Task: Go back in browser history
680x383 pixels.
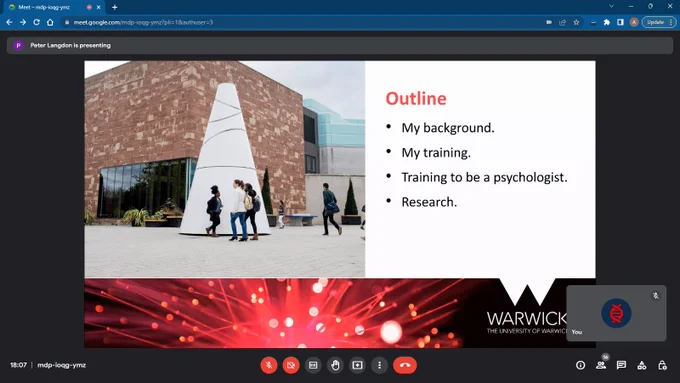Action: pyautogui.click(x=9, y=22)
